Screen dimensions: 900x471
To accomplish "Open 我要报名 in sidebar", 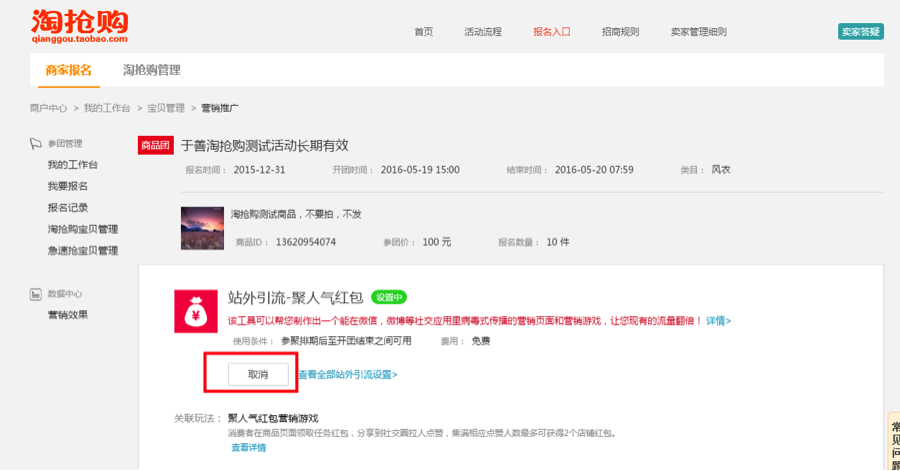I will pos(68,186).
